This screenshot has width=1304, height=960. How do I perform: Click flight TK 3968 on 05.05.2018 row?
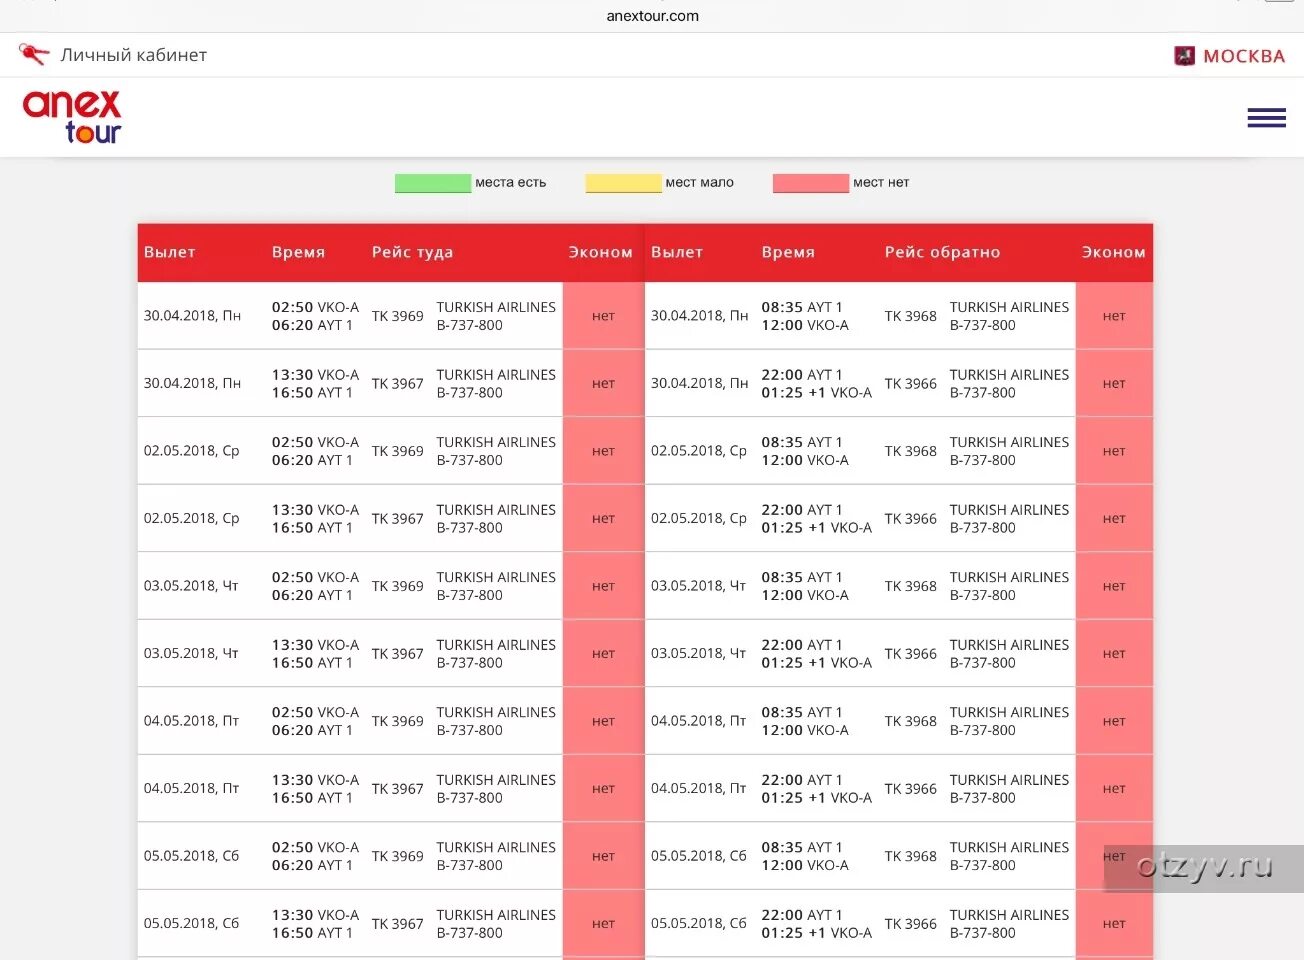tap(911, 856)
